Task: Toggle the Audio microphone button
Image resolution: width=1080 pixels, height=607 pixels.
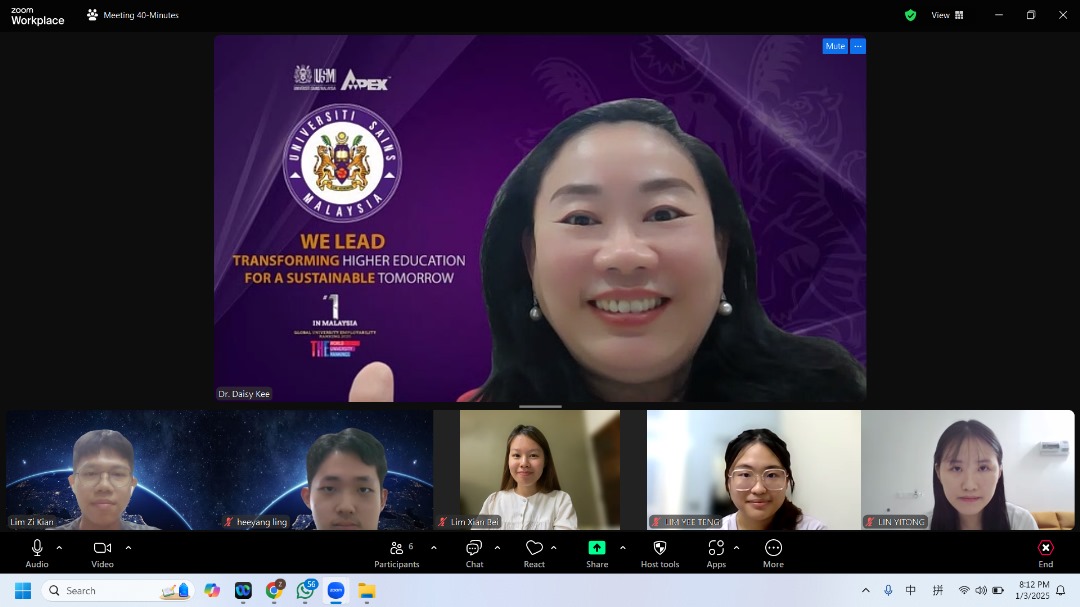Action: [37, 553]
